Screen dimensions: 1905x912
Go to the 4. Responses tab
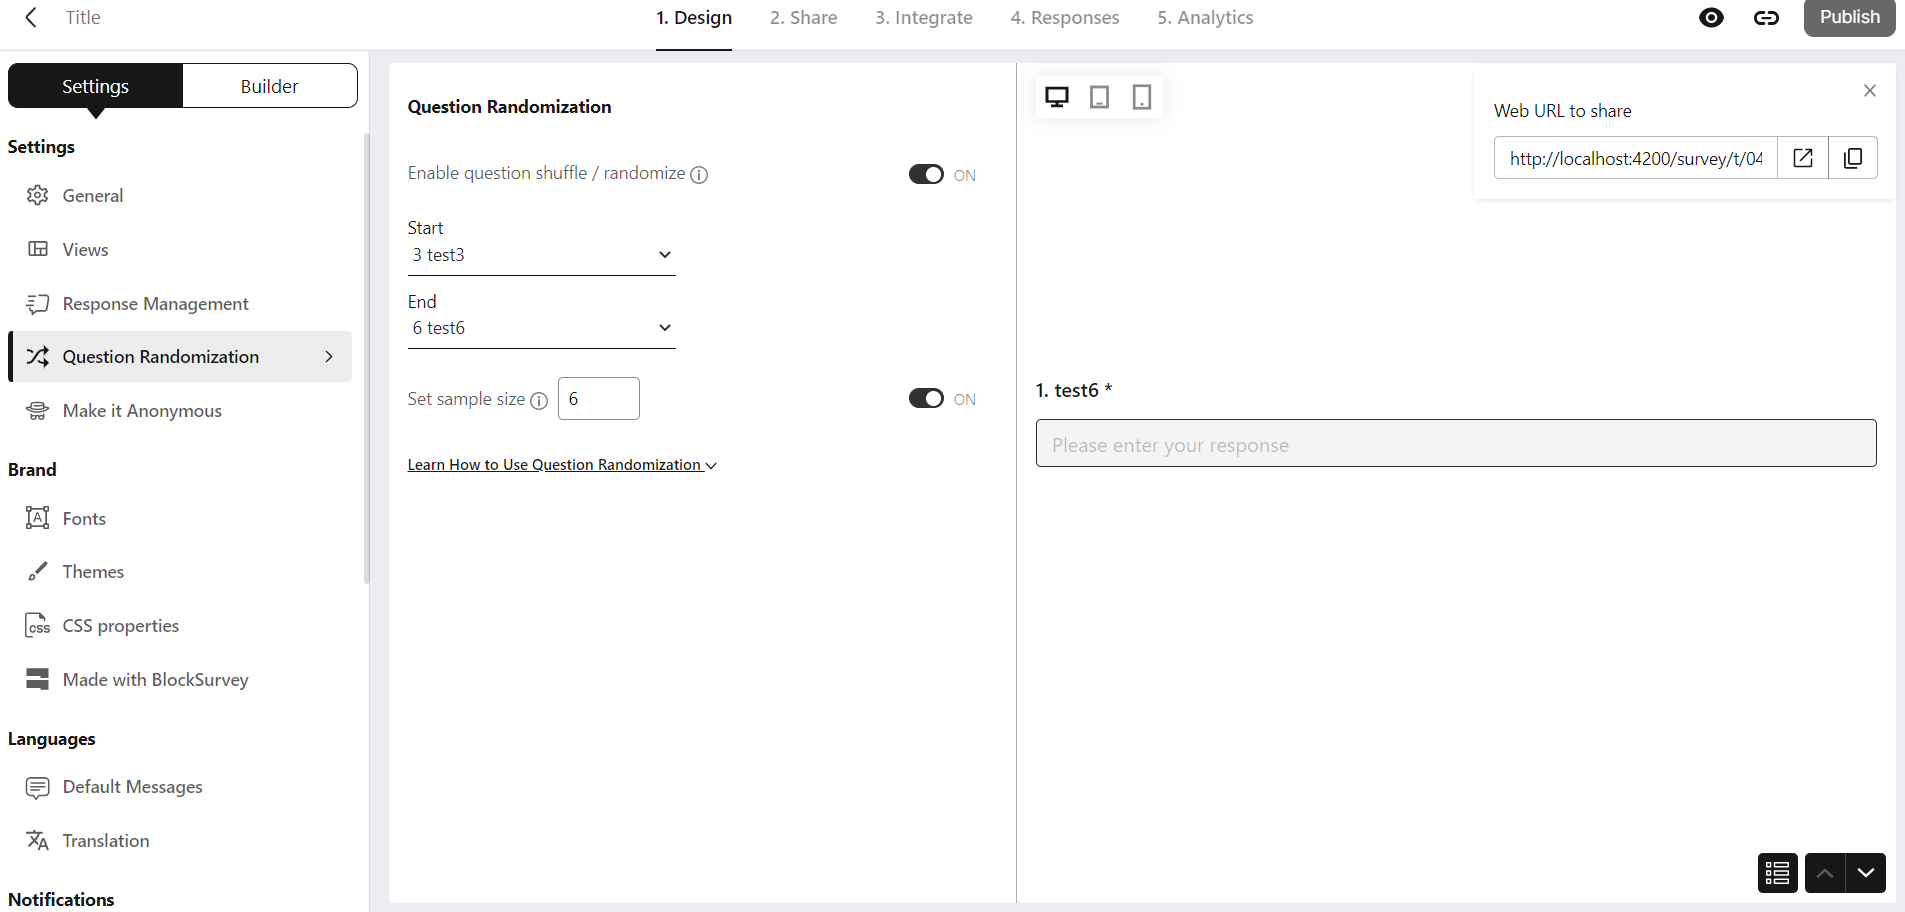[1065, 17]
